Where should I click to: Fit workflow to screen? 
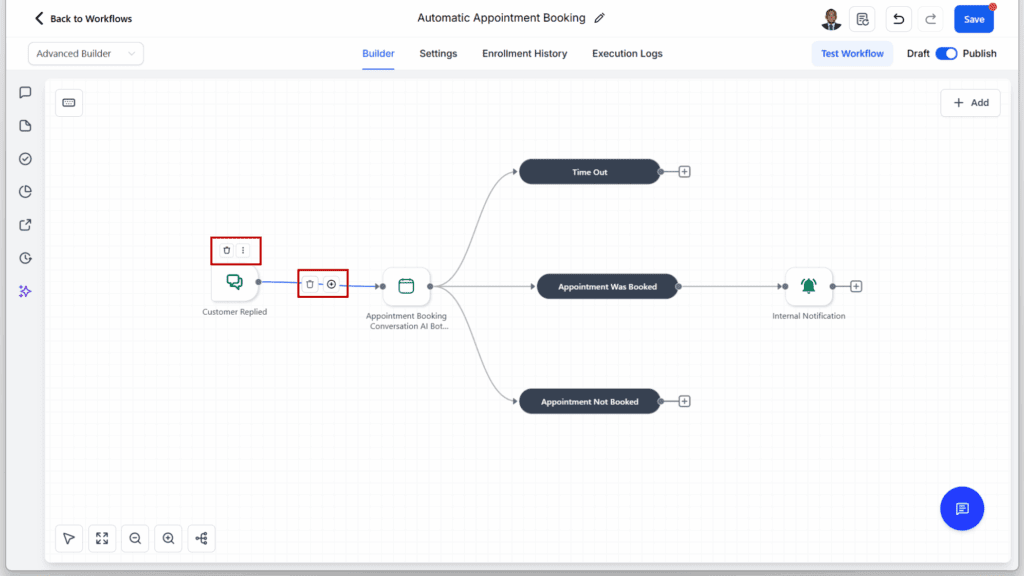click(102, 538)
